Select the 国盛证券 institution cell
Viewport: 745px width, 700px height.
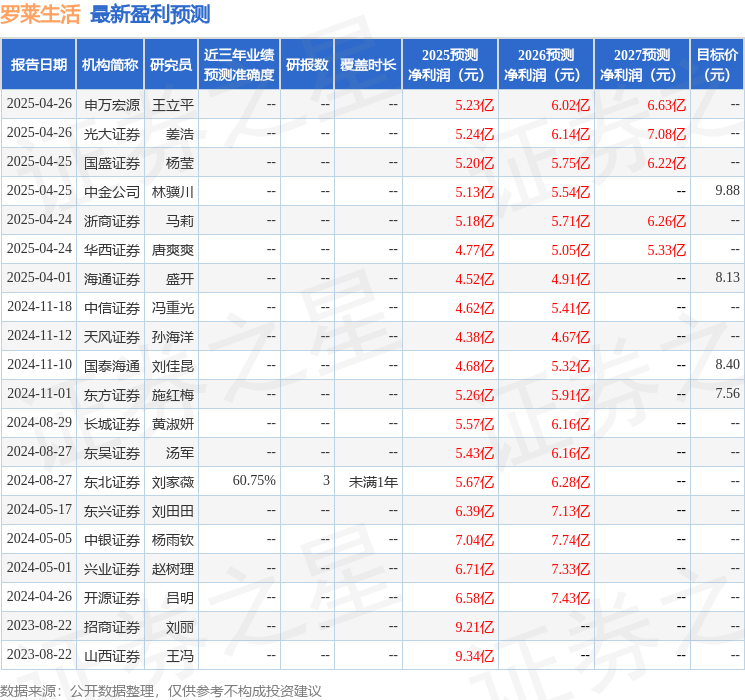click(x=112, y=163)
